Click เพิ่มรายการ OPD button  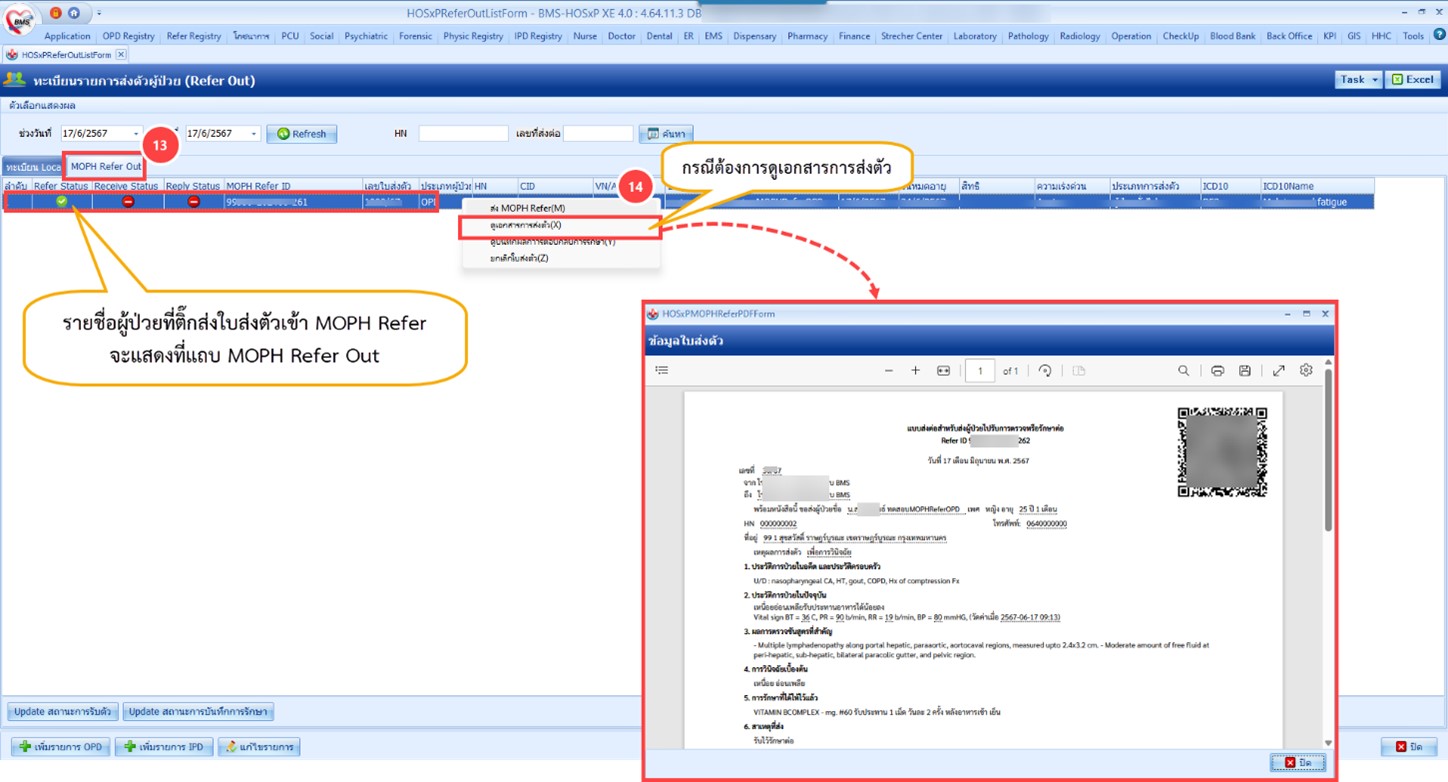(x=61, y=747)
